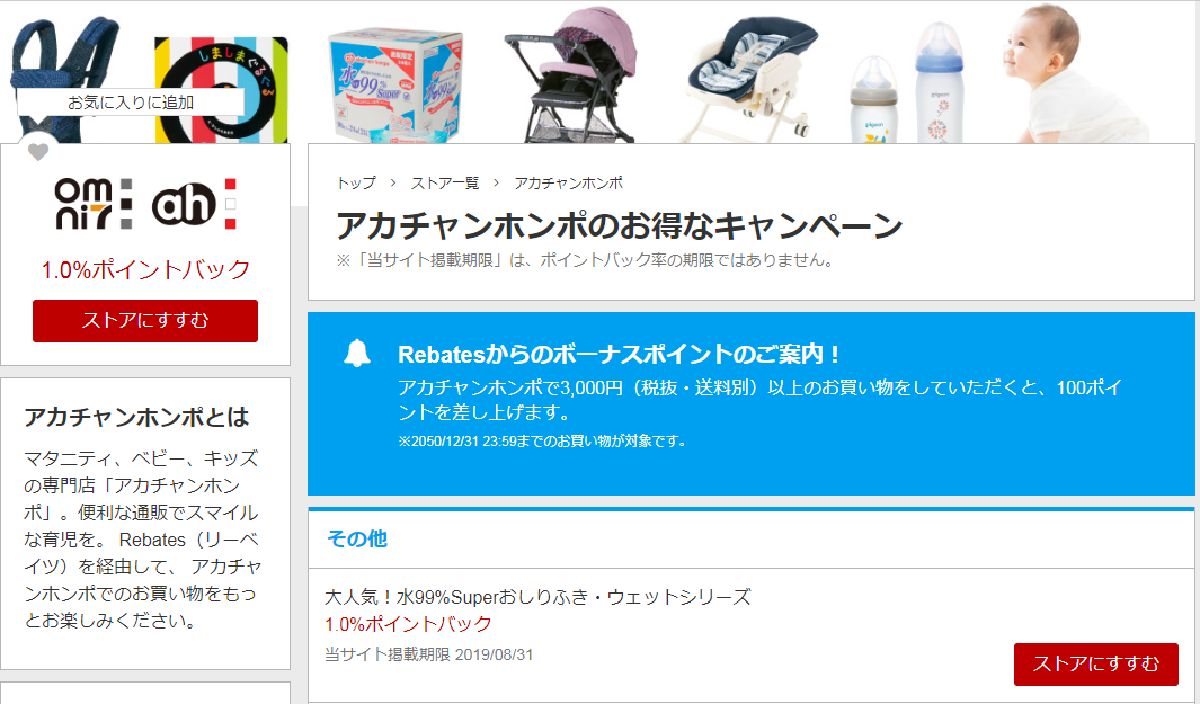Select the その他 section heading
The height and width of the screenshot is (704, 1200).
357,538
